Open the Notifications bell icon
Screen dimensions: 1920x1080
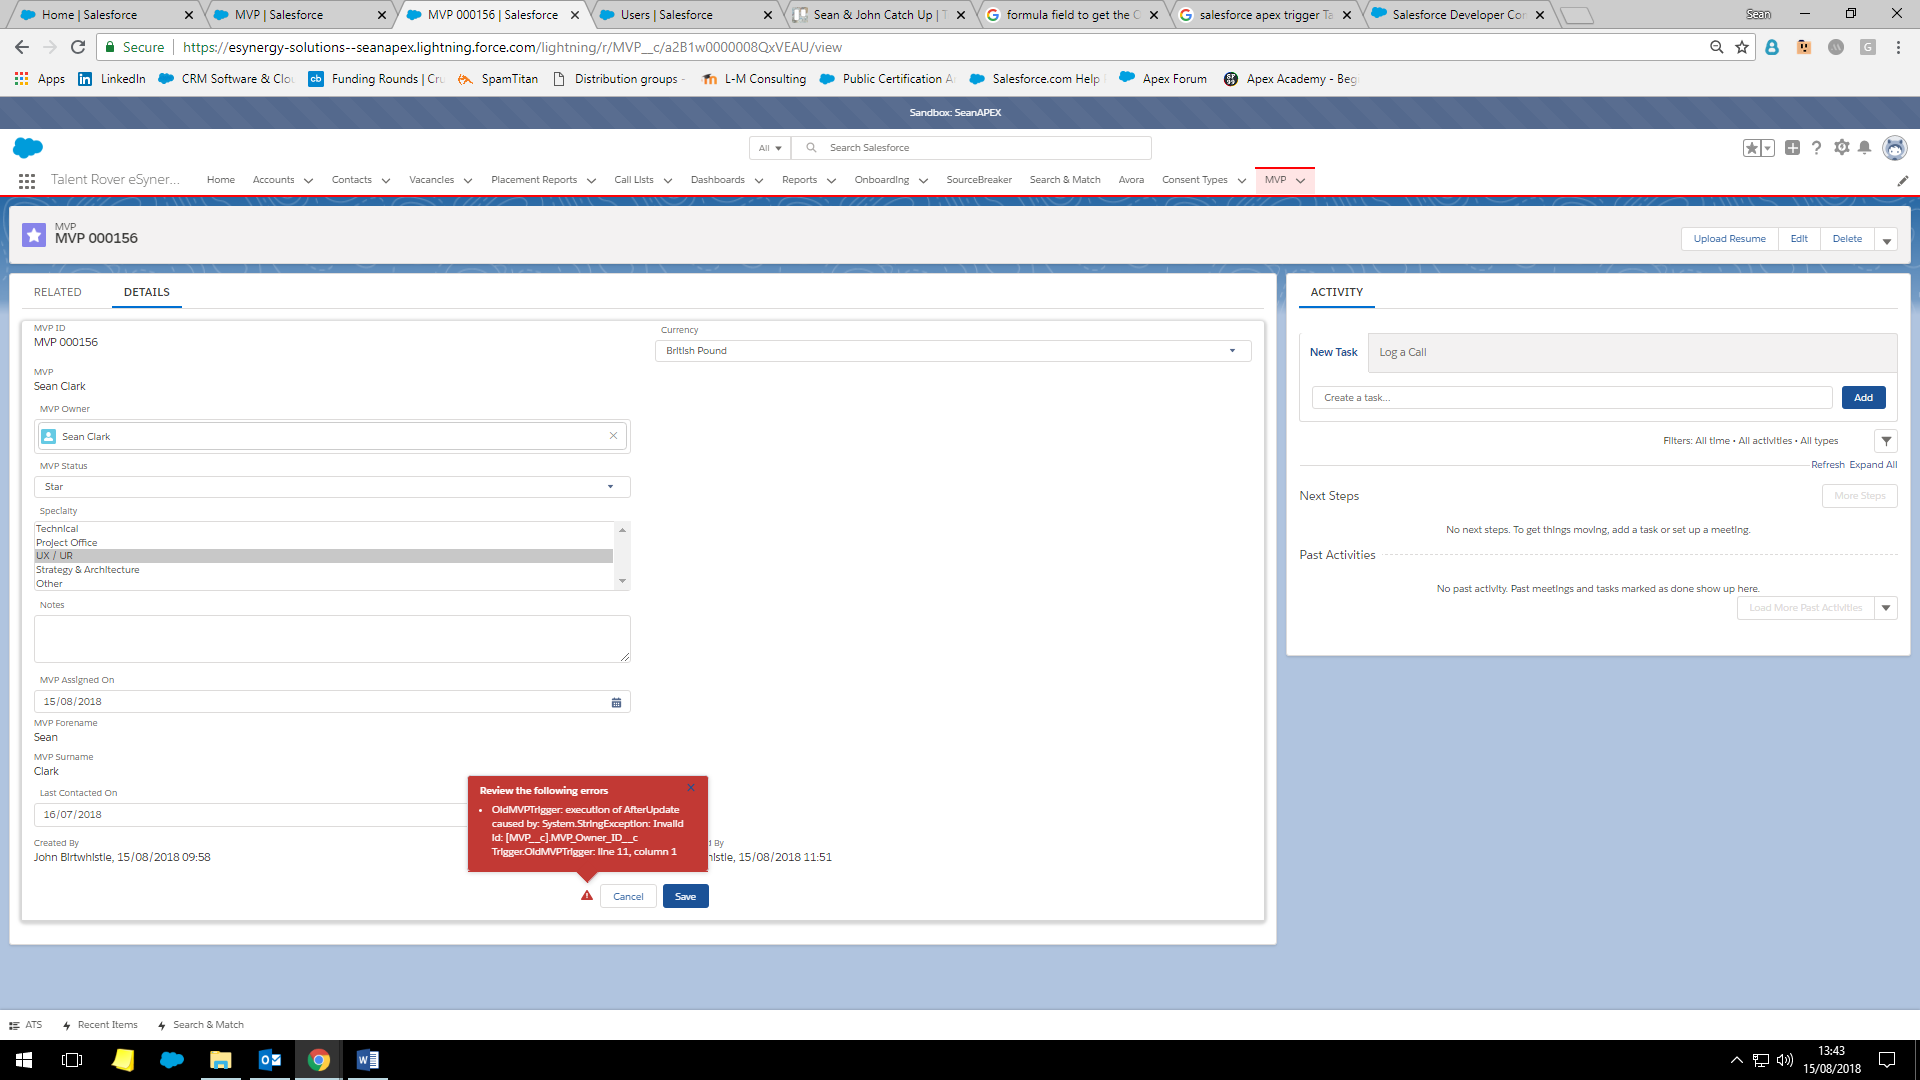(1865, 148)
